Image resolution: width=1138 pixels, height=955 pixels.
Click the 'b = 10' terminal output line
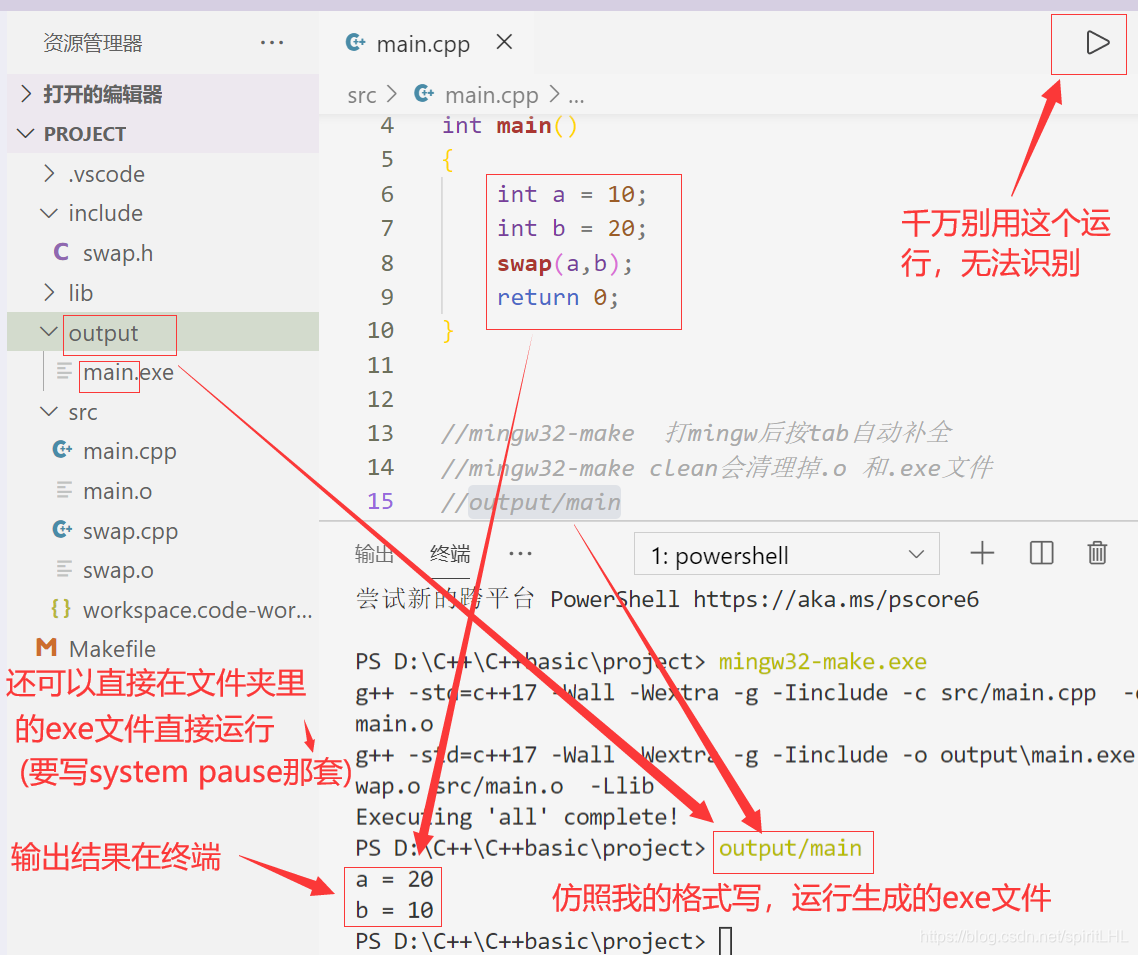click(x=395, y=910)
